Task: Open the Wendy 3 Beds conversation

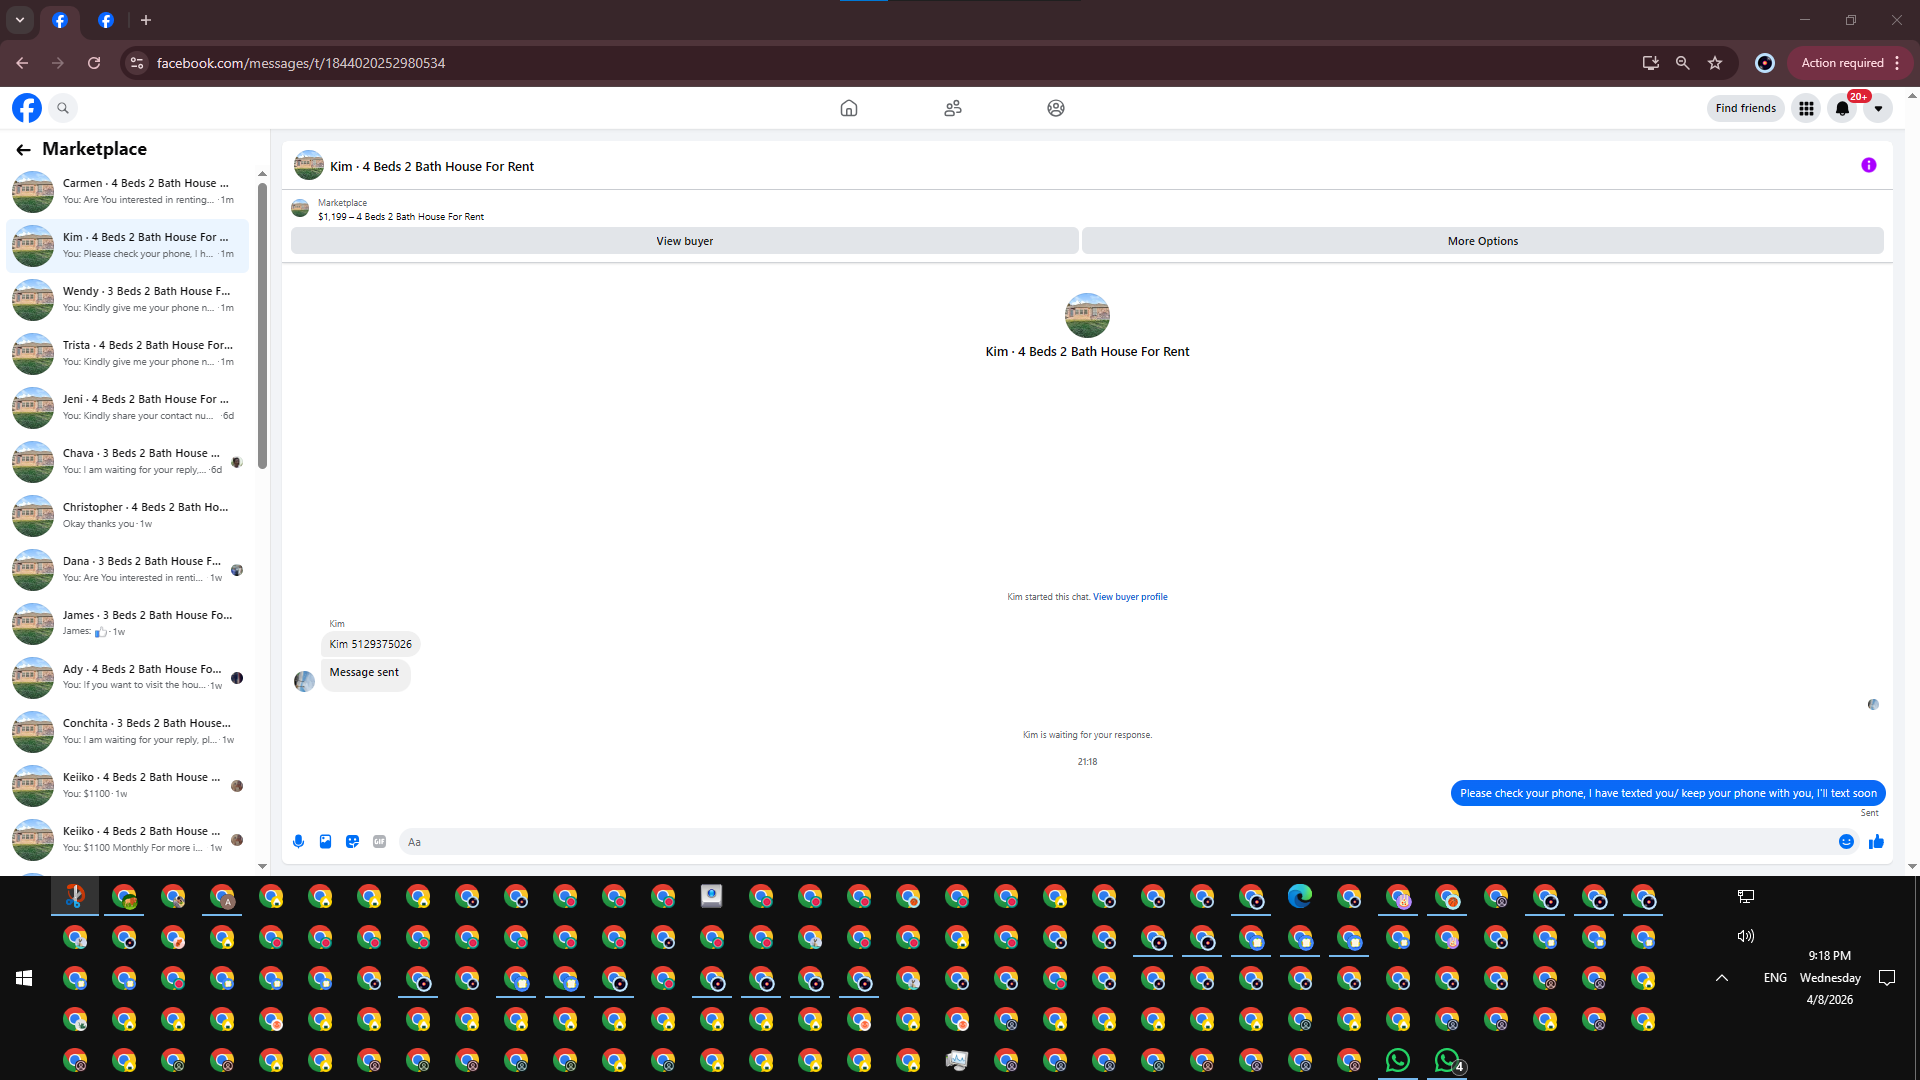Action: point(128,299)
